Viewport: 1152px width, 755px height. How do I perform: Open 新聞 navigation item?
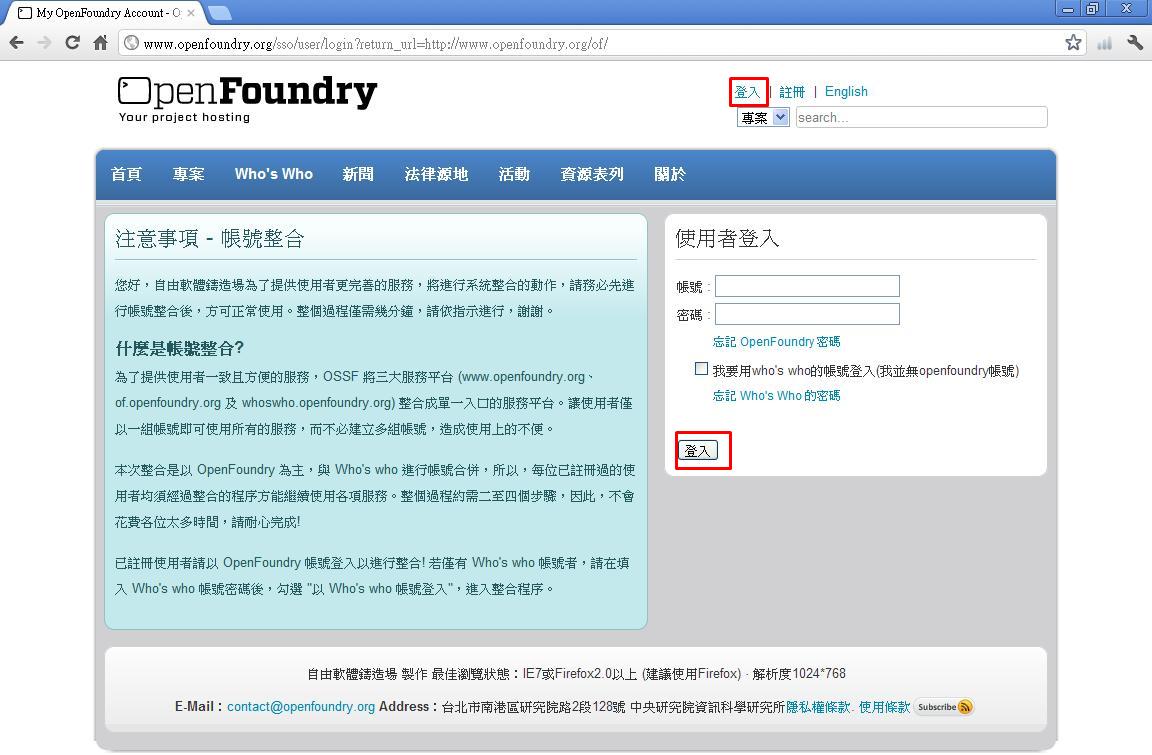point(358,174)
